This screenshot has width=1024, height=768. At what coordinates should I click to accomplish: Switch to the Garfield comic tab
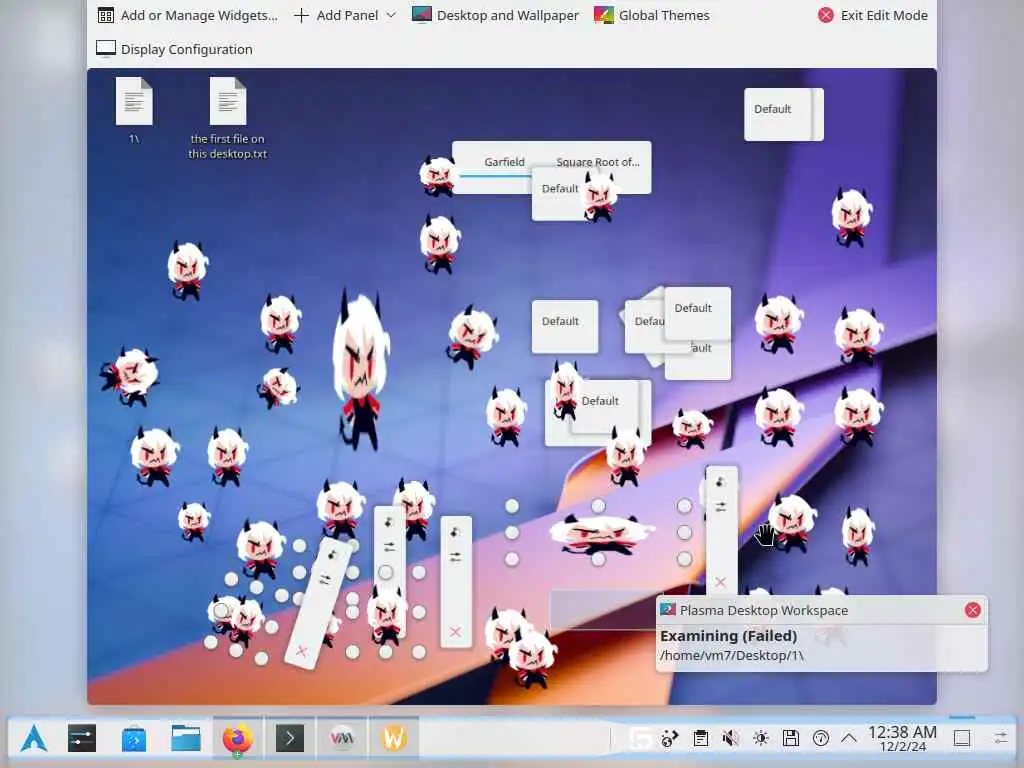(504, 162)
